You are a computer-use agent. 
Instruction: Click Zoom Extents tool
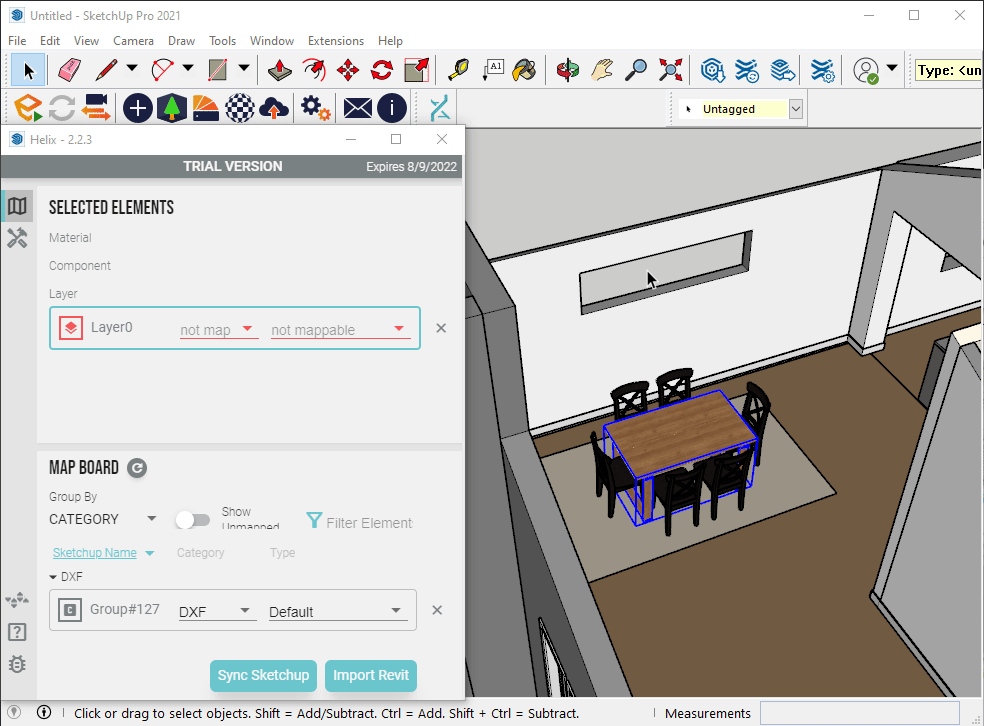tap(670, 70)
